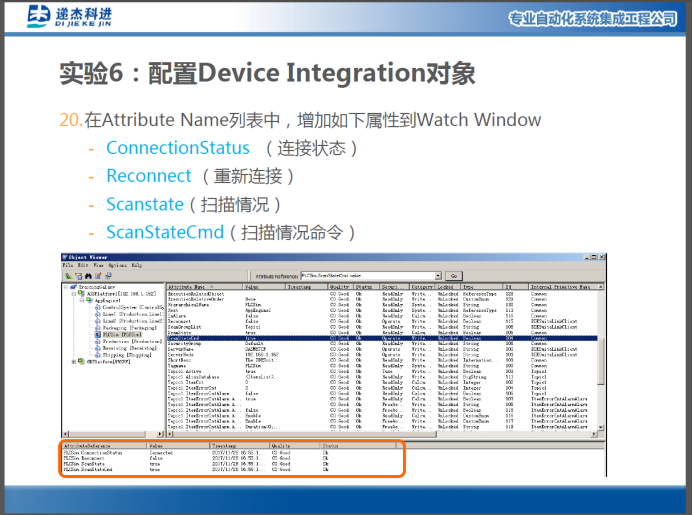This screenshot has width=693, height=515.
Task: Click the GRPlatform node icon in tree
Action: (x=81, y=361)
